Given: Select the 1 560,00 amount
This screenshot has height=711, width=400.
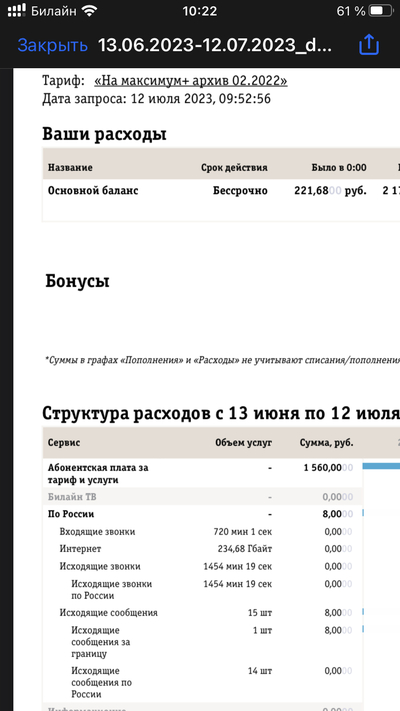Looking at the screenshot, I should [328, 468].
